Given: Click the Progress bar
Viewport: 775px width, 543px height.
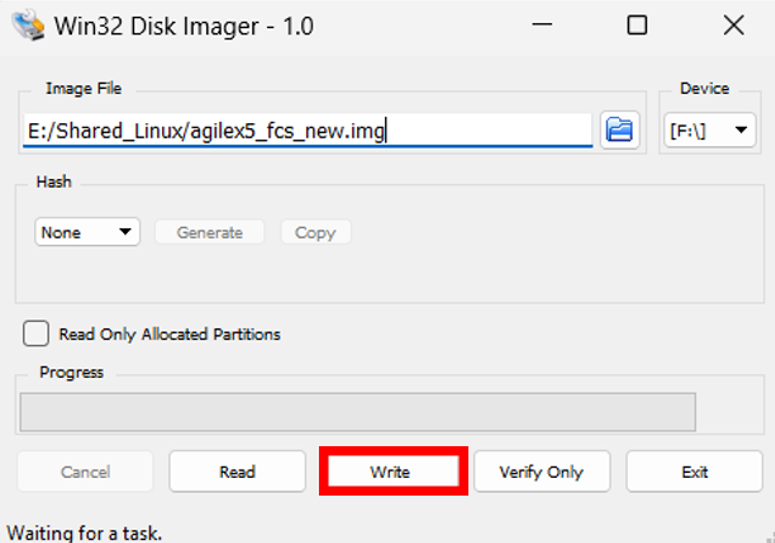Looking at the screenshot, I should [357, 412].
